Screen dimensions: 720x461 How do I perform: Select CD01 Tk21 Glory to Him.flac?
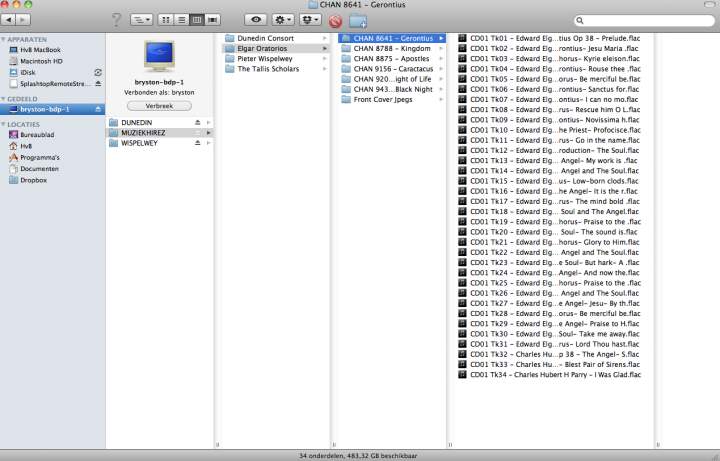pyautogui.click(x=554, y=242)
